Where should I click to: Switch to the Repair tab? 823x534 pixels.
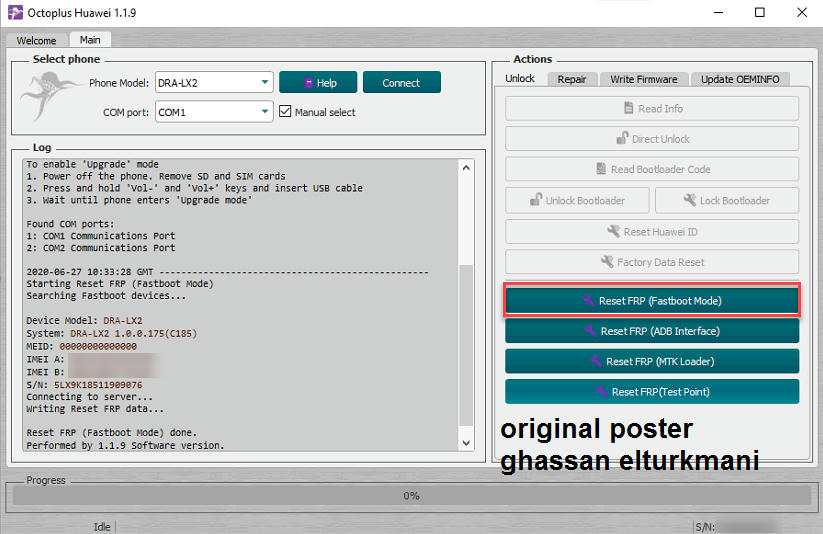(x=572, y=79)
